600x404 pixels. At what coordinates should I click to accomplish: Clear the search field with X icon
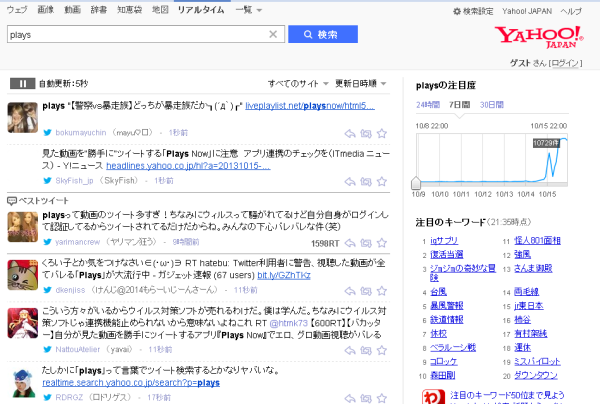[x=273, y=34]
